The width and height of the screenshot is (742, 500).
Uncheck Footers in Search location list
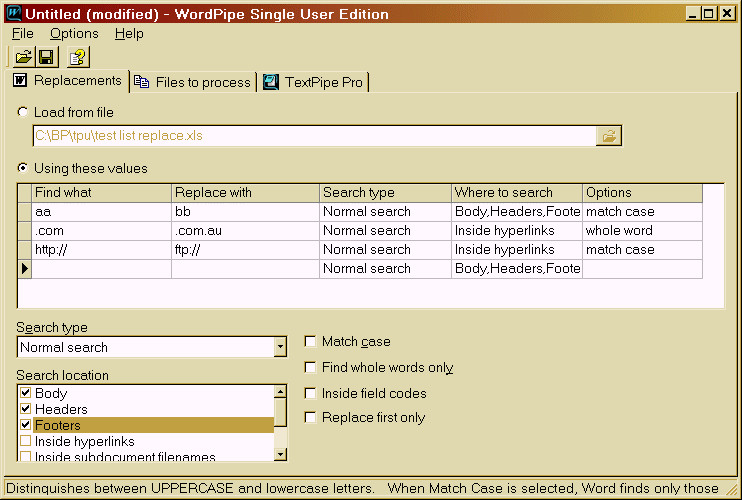click(x=26, y=425)
